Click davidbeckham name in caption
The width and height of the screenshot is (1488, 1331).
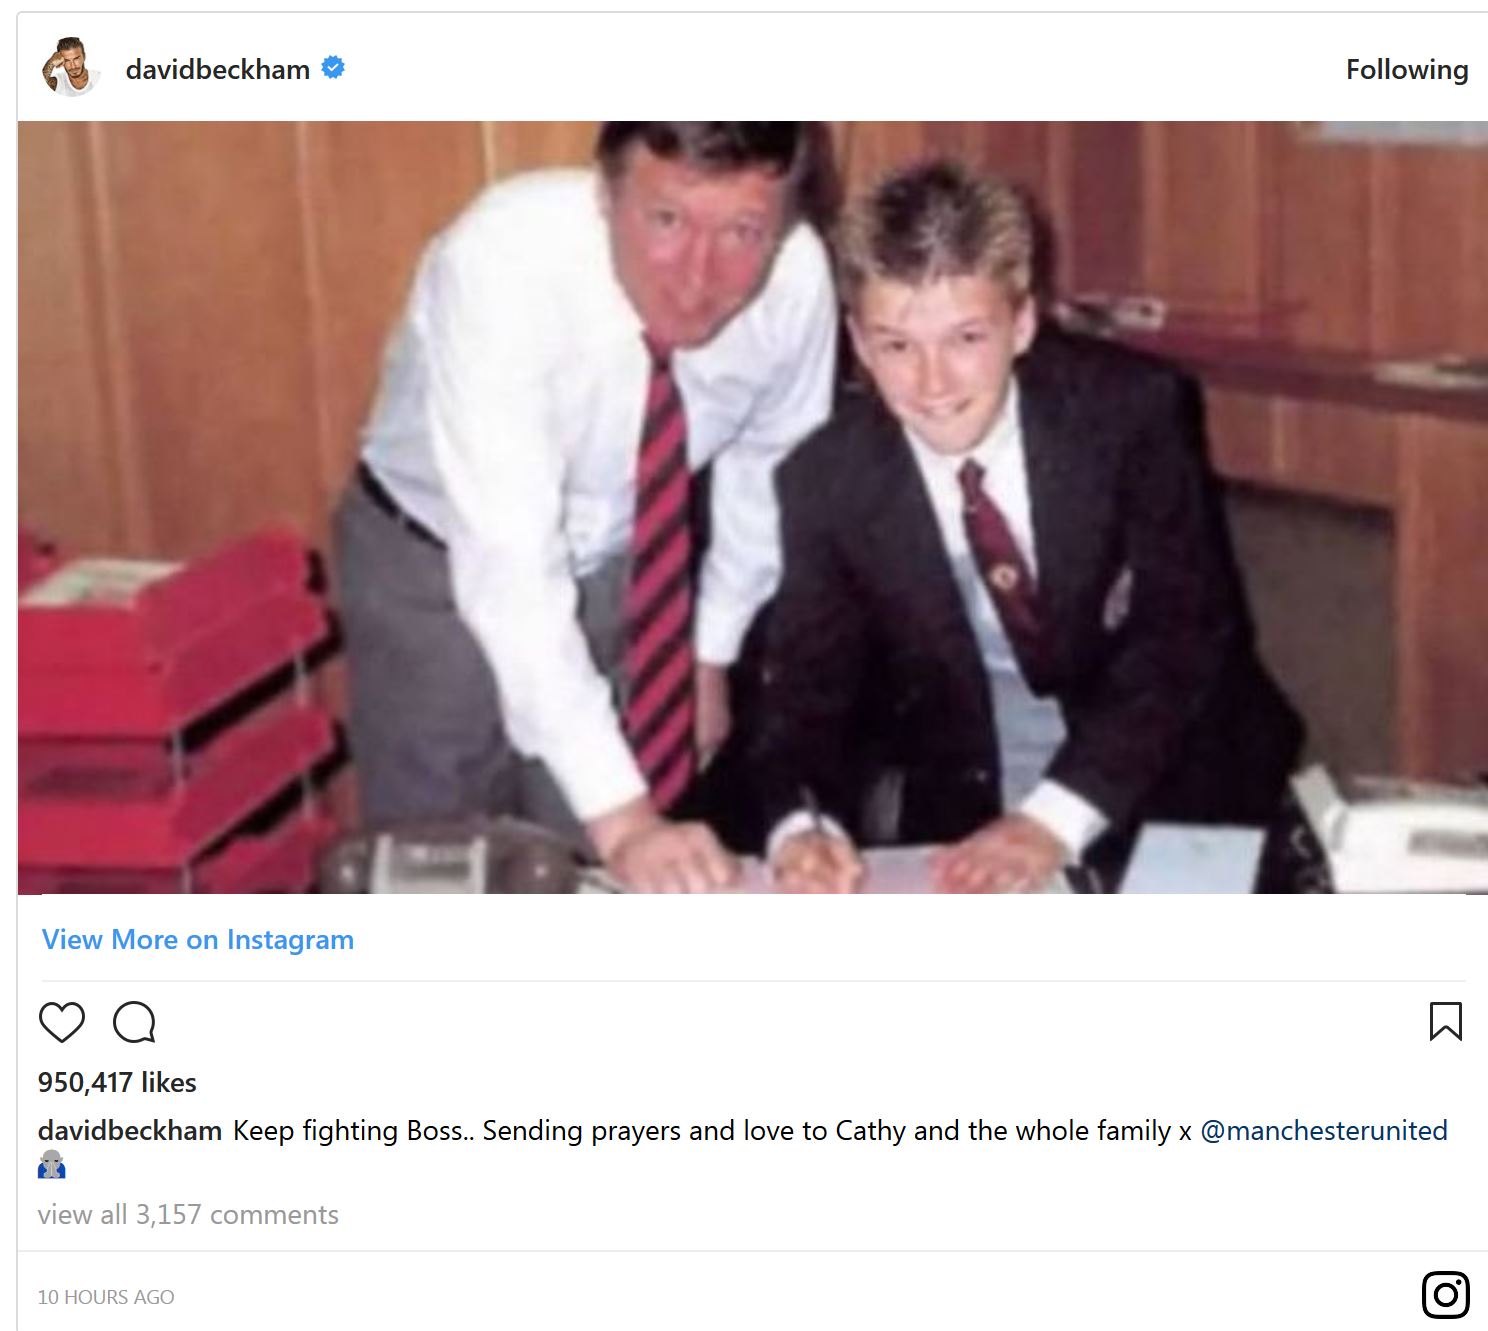pos(130,1130)
